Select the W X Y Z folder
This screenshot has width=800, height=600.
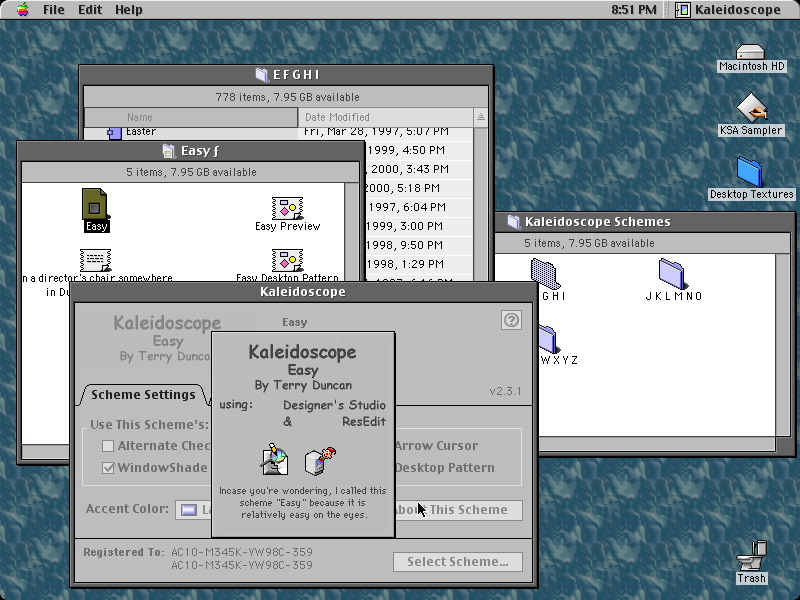(x=548, y=339)
